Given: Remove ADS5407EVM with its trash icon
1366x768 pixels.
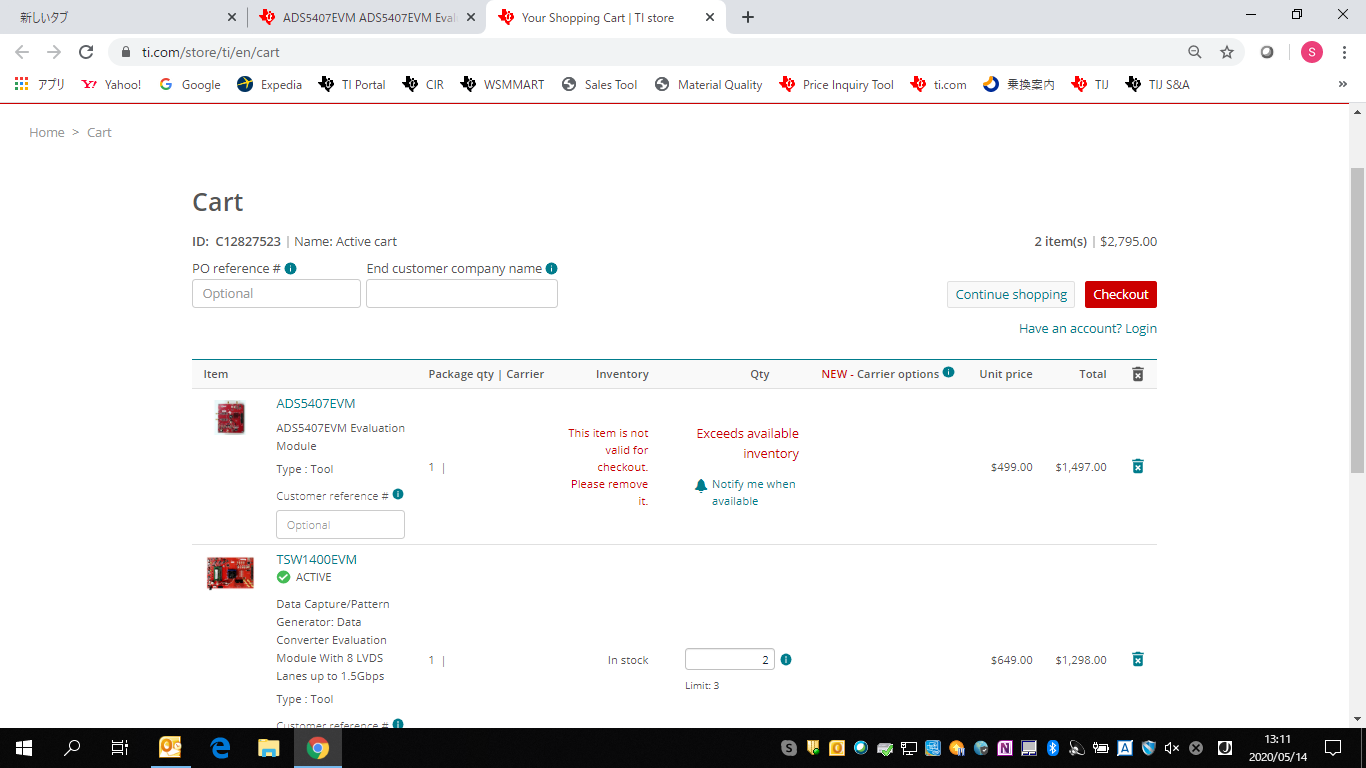Looking at the screenshot, I should coord(1137,466).
